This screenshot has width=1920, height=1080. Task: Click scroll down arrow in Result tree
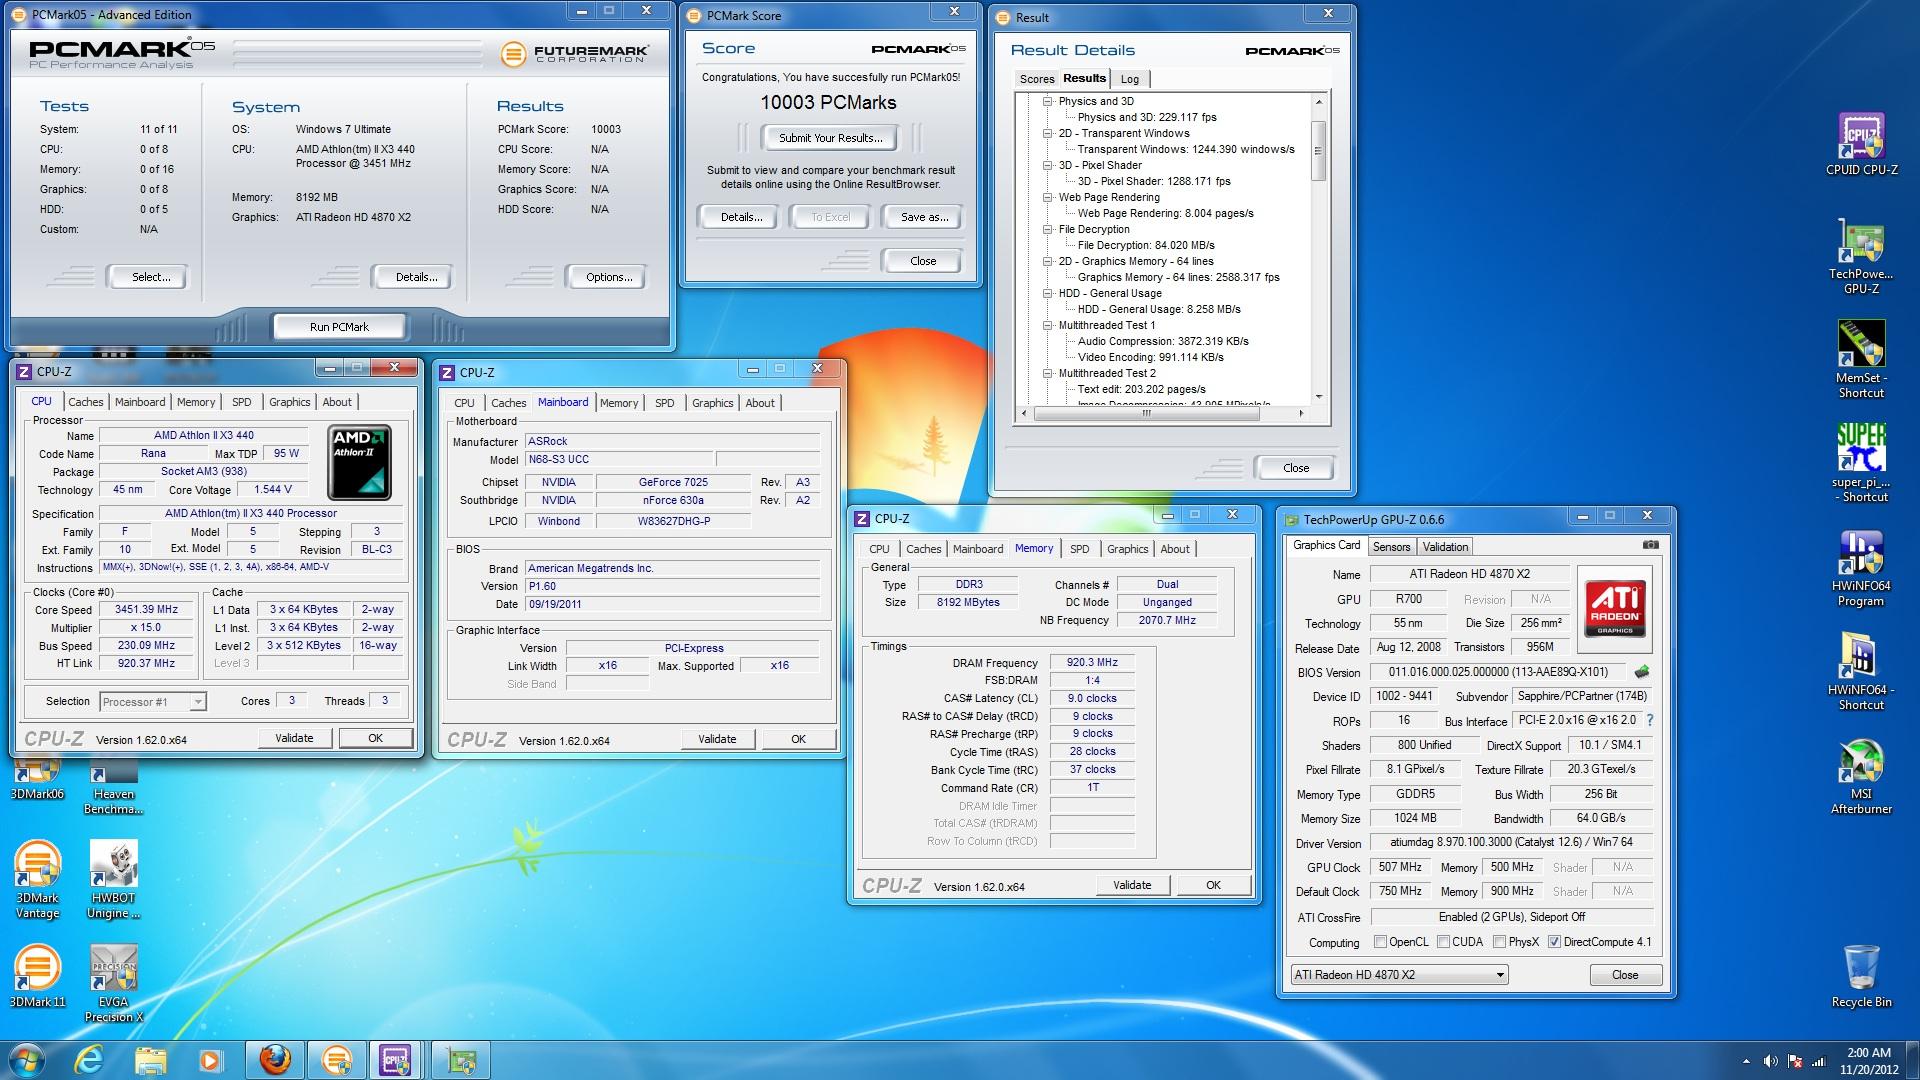click(1318, 396)
